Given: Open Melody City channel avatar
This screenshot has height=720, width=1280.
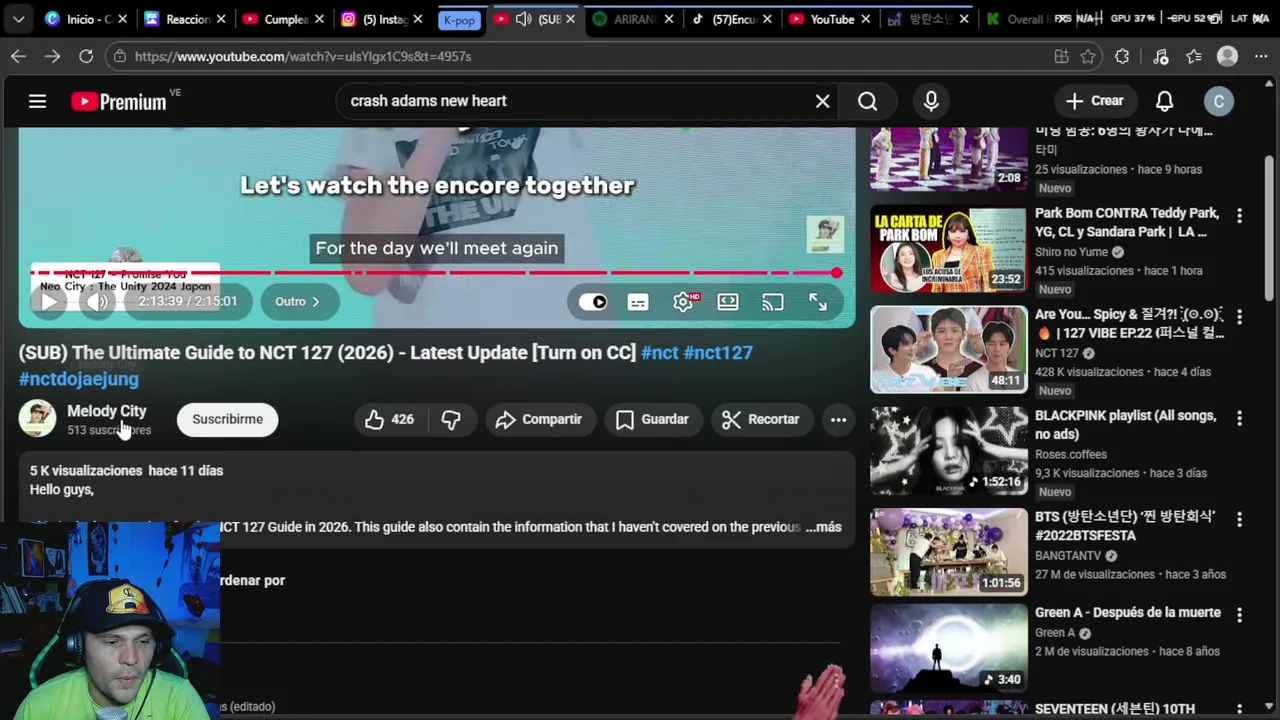Looking at the screenshot, I should click(38, 419).
